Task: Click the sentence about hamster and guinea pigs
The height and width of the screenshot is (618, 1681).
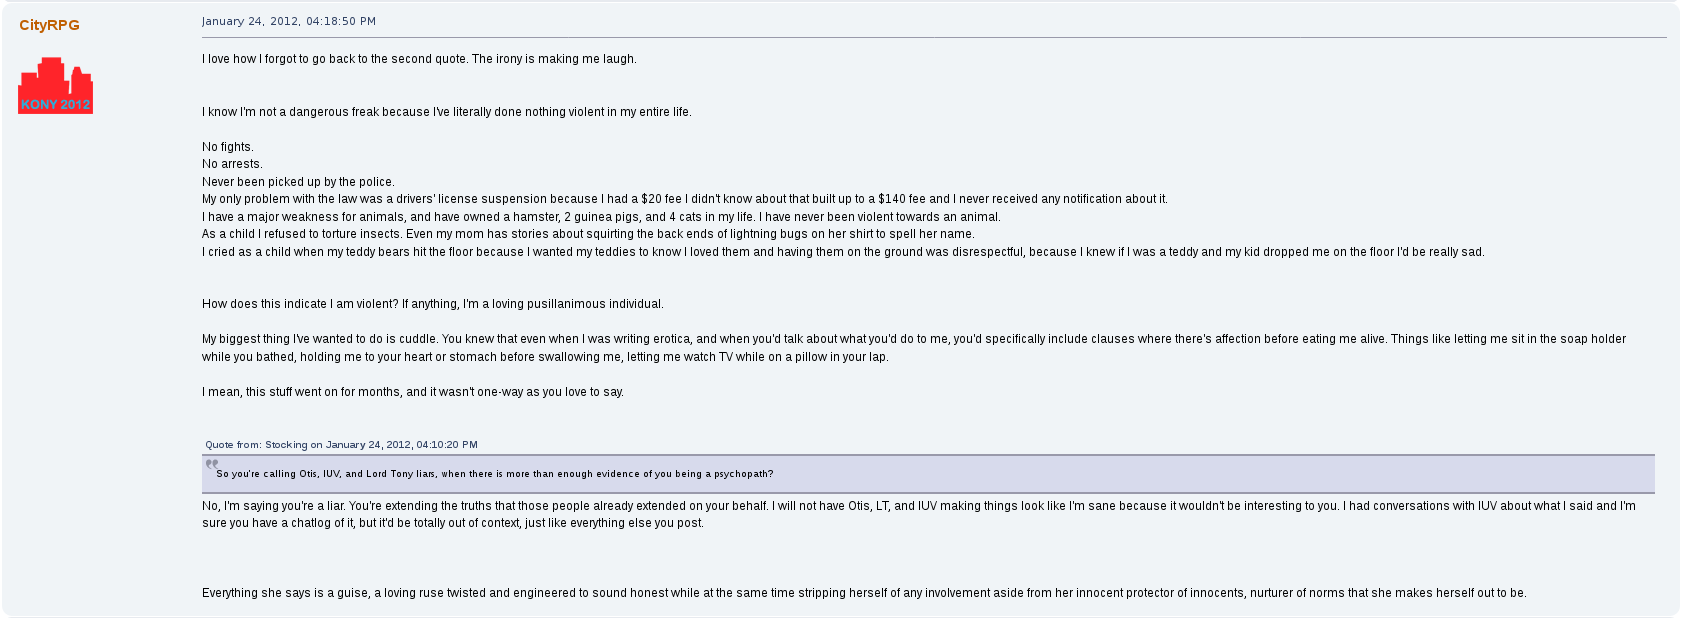Action: coord(601,217)
